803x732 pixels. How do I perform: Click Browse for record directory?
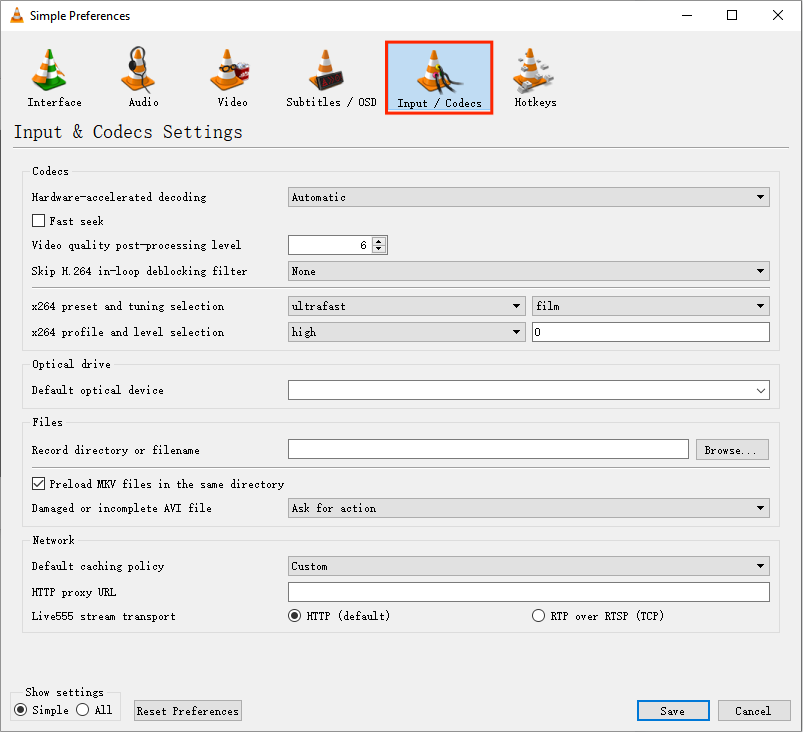coord(732,450)
